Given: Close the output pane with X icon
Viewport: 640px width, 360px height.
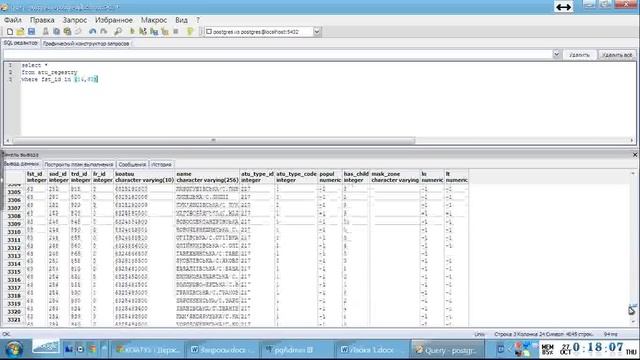Looking at the screenshot, I should (x=635, y=155).
